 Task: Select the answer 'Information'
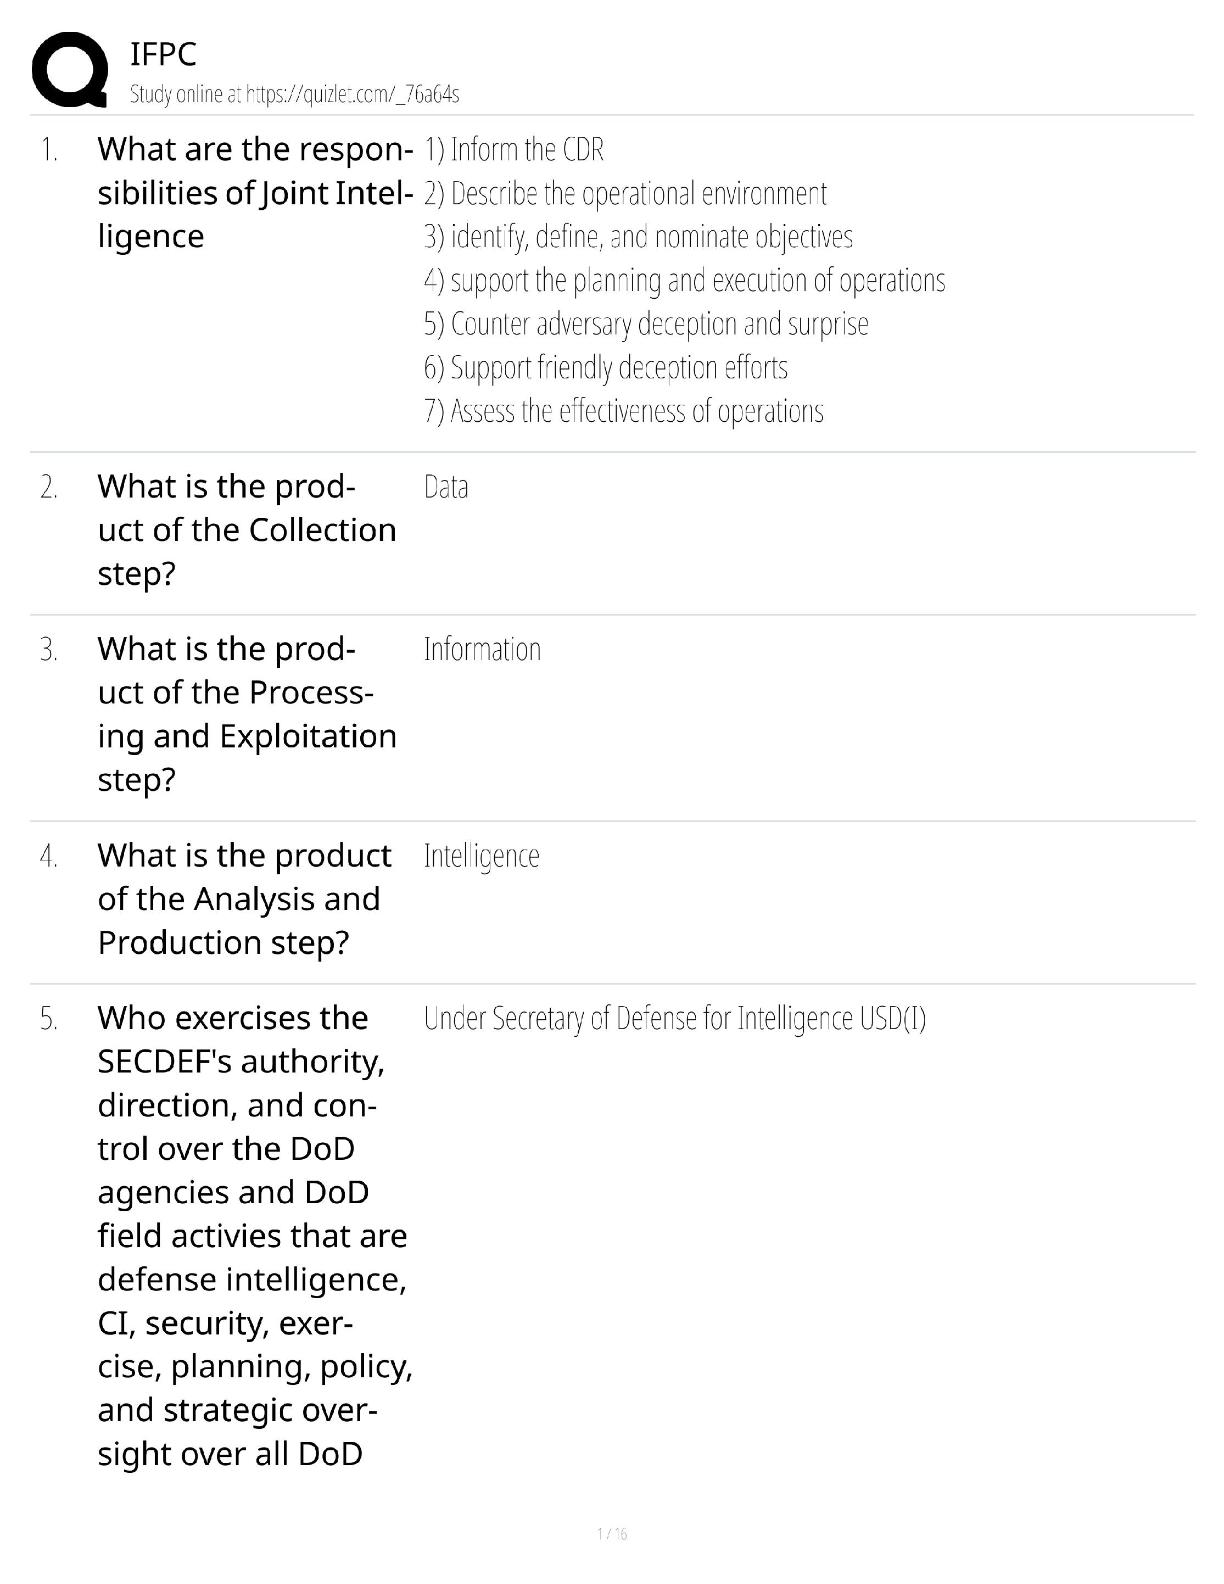coord(482,650)
